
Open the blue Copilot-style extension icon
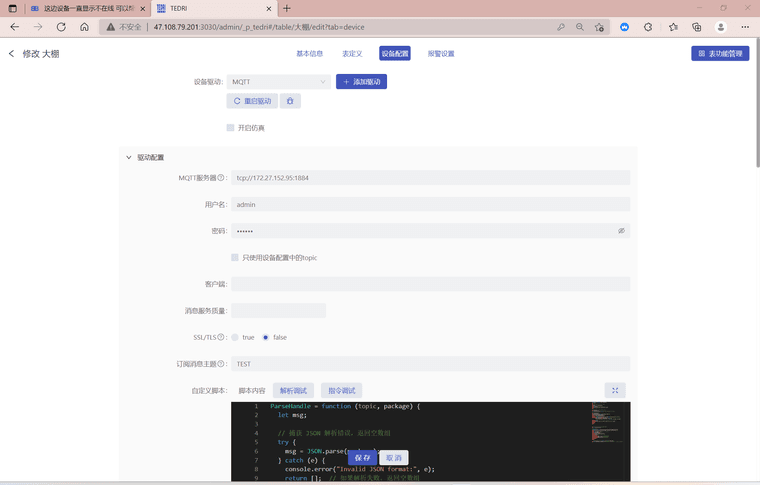pos(624,27)
